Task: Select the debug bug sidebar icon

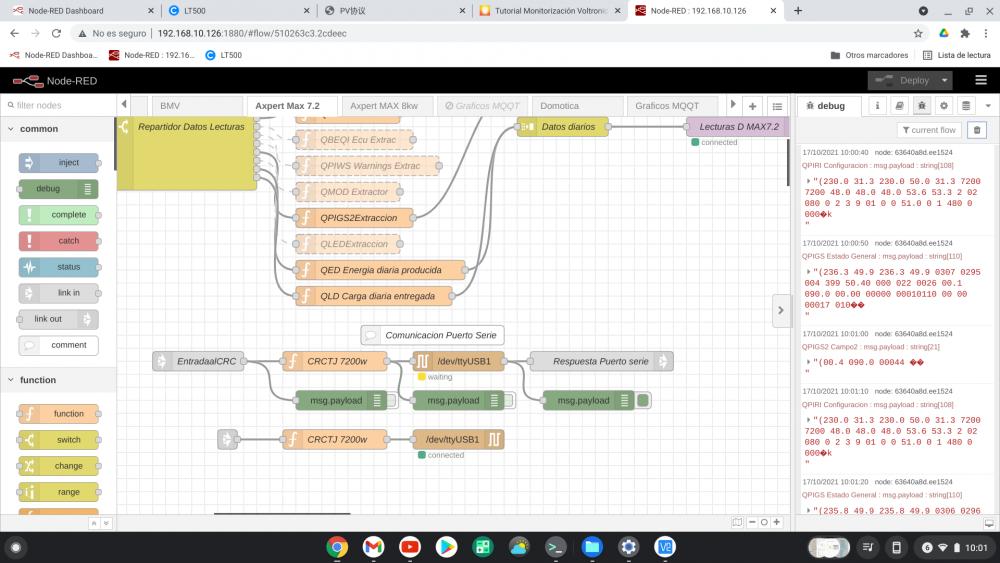Action: 922,106
